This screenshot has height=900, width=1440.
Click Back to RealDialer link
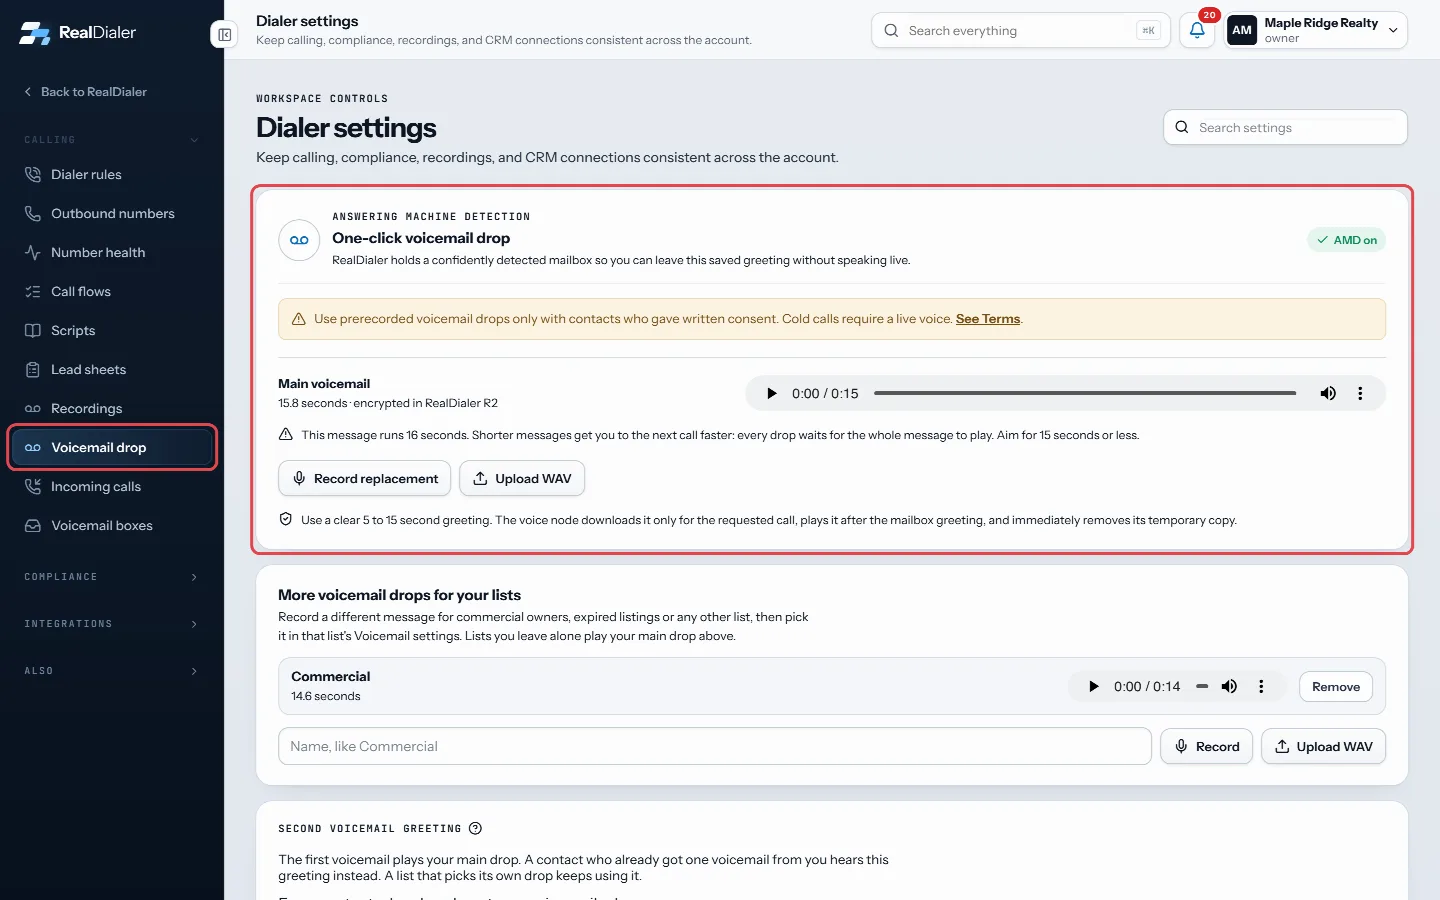(x=86, y=92)
